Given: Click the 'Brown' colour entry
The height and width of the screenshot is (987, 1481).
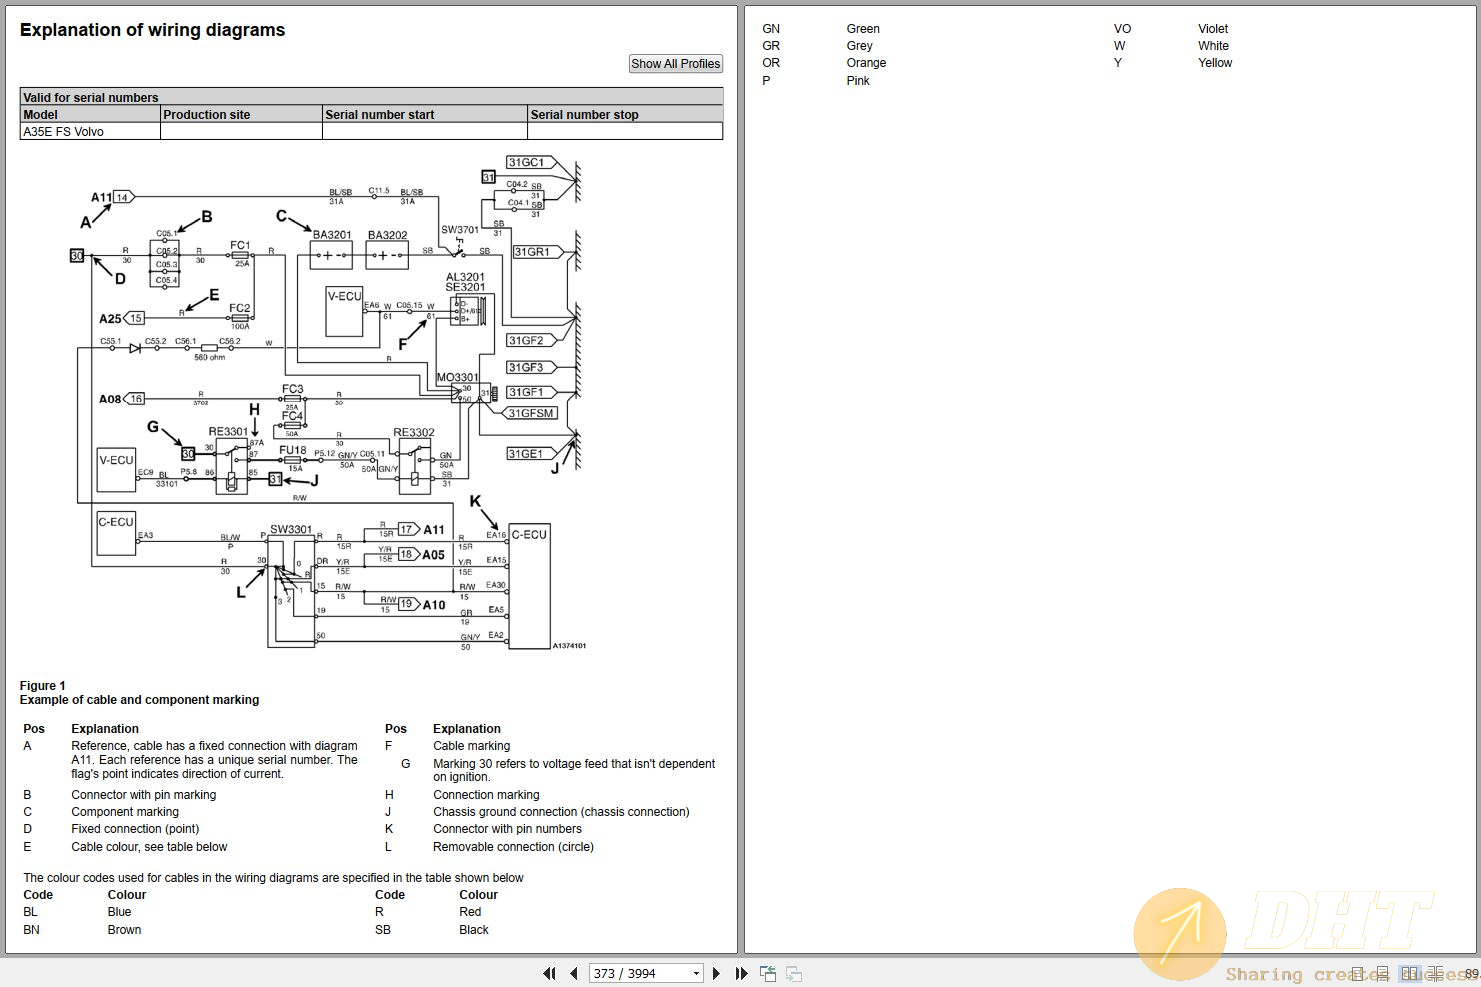Looking at the screenshot, I should pos(125,930).
